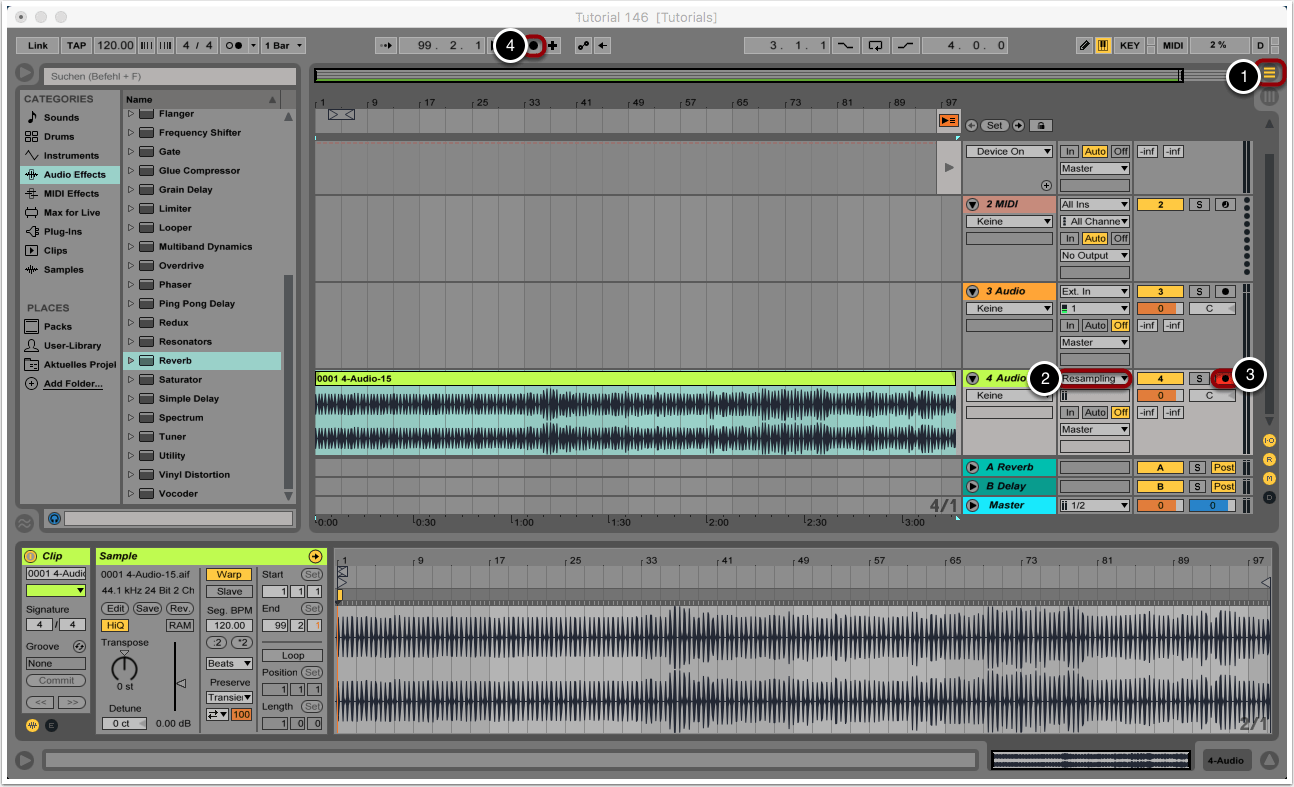The height and width of the screenshot is (787, 1294).
Task: Arm the 4 Audio track for recording
Action: click(x=1224, y=378)
